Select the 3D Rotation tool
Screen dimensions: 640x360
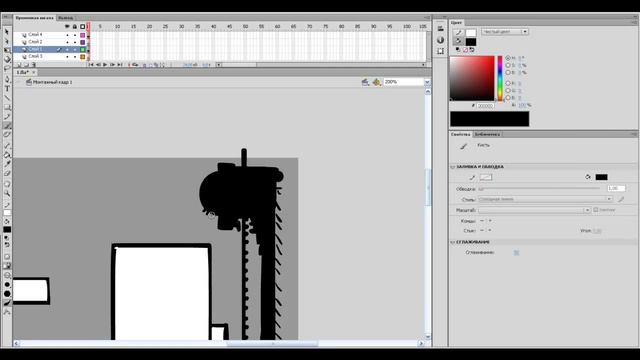(7, 60)
